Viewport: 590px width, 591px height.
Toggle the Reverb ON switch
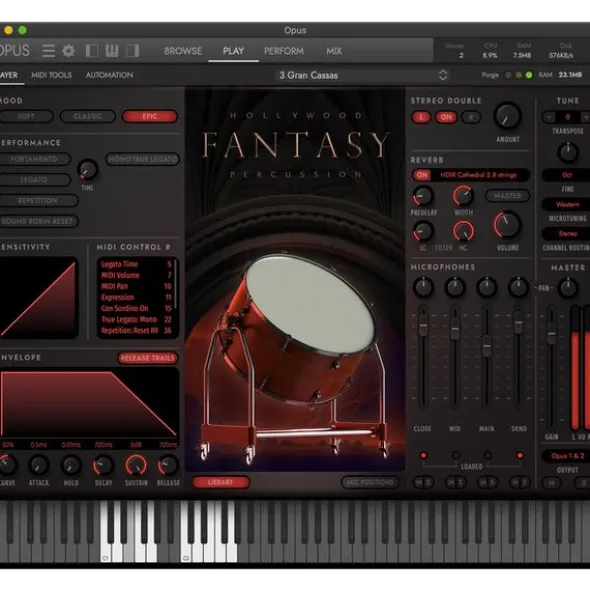pyautogui.click(x=422, y=175)
